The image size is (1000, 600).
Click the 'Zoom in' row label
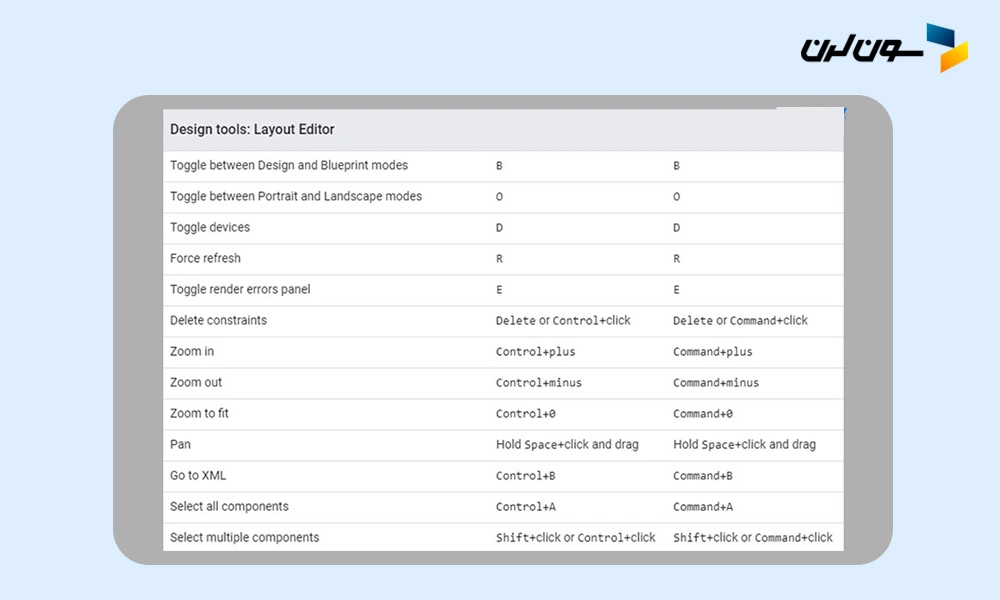[192, 351]
